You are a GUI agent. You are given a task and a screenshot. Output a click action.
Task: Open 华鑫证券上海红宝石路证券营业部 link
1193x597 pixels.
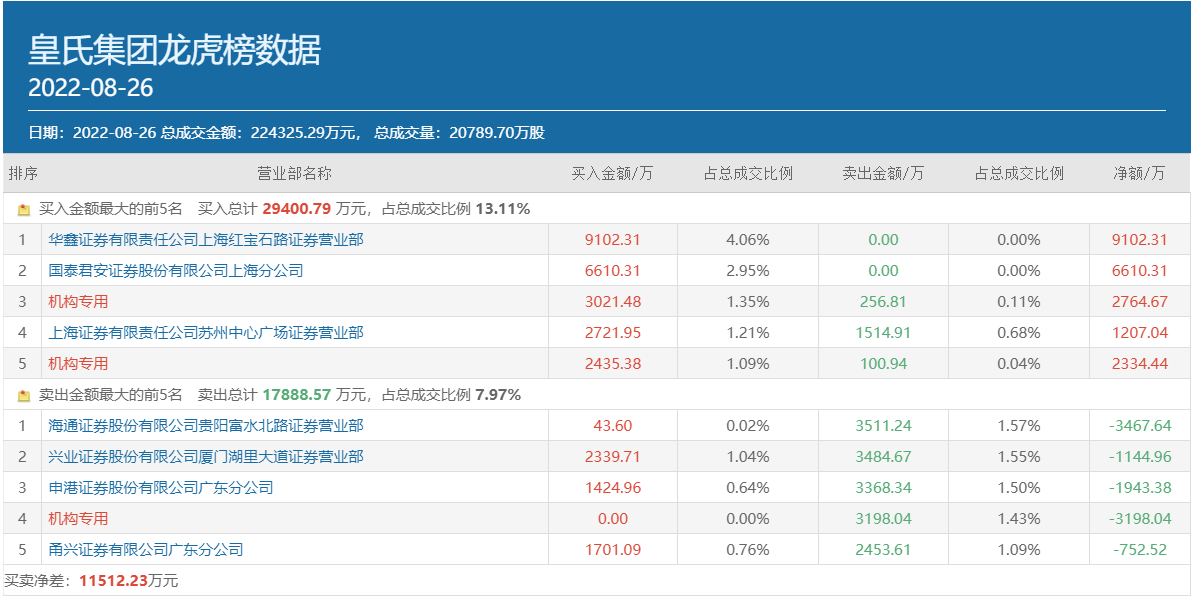coord(205,240)
